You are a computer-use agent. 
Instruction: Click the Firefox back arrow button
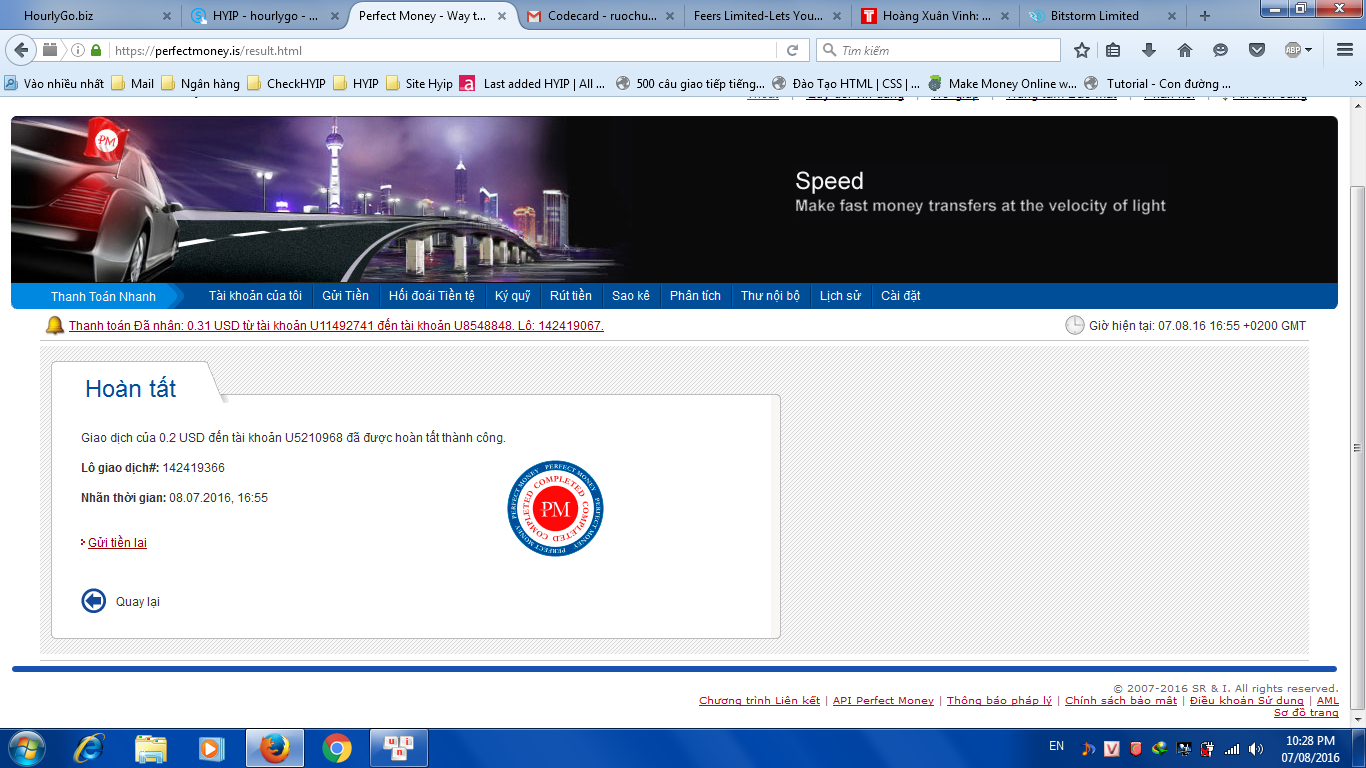[x=22, y=50]
